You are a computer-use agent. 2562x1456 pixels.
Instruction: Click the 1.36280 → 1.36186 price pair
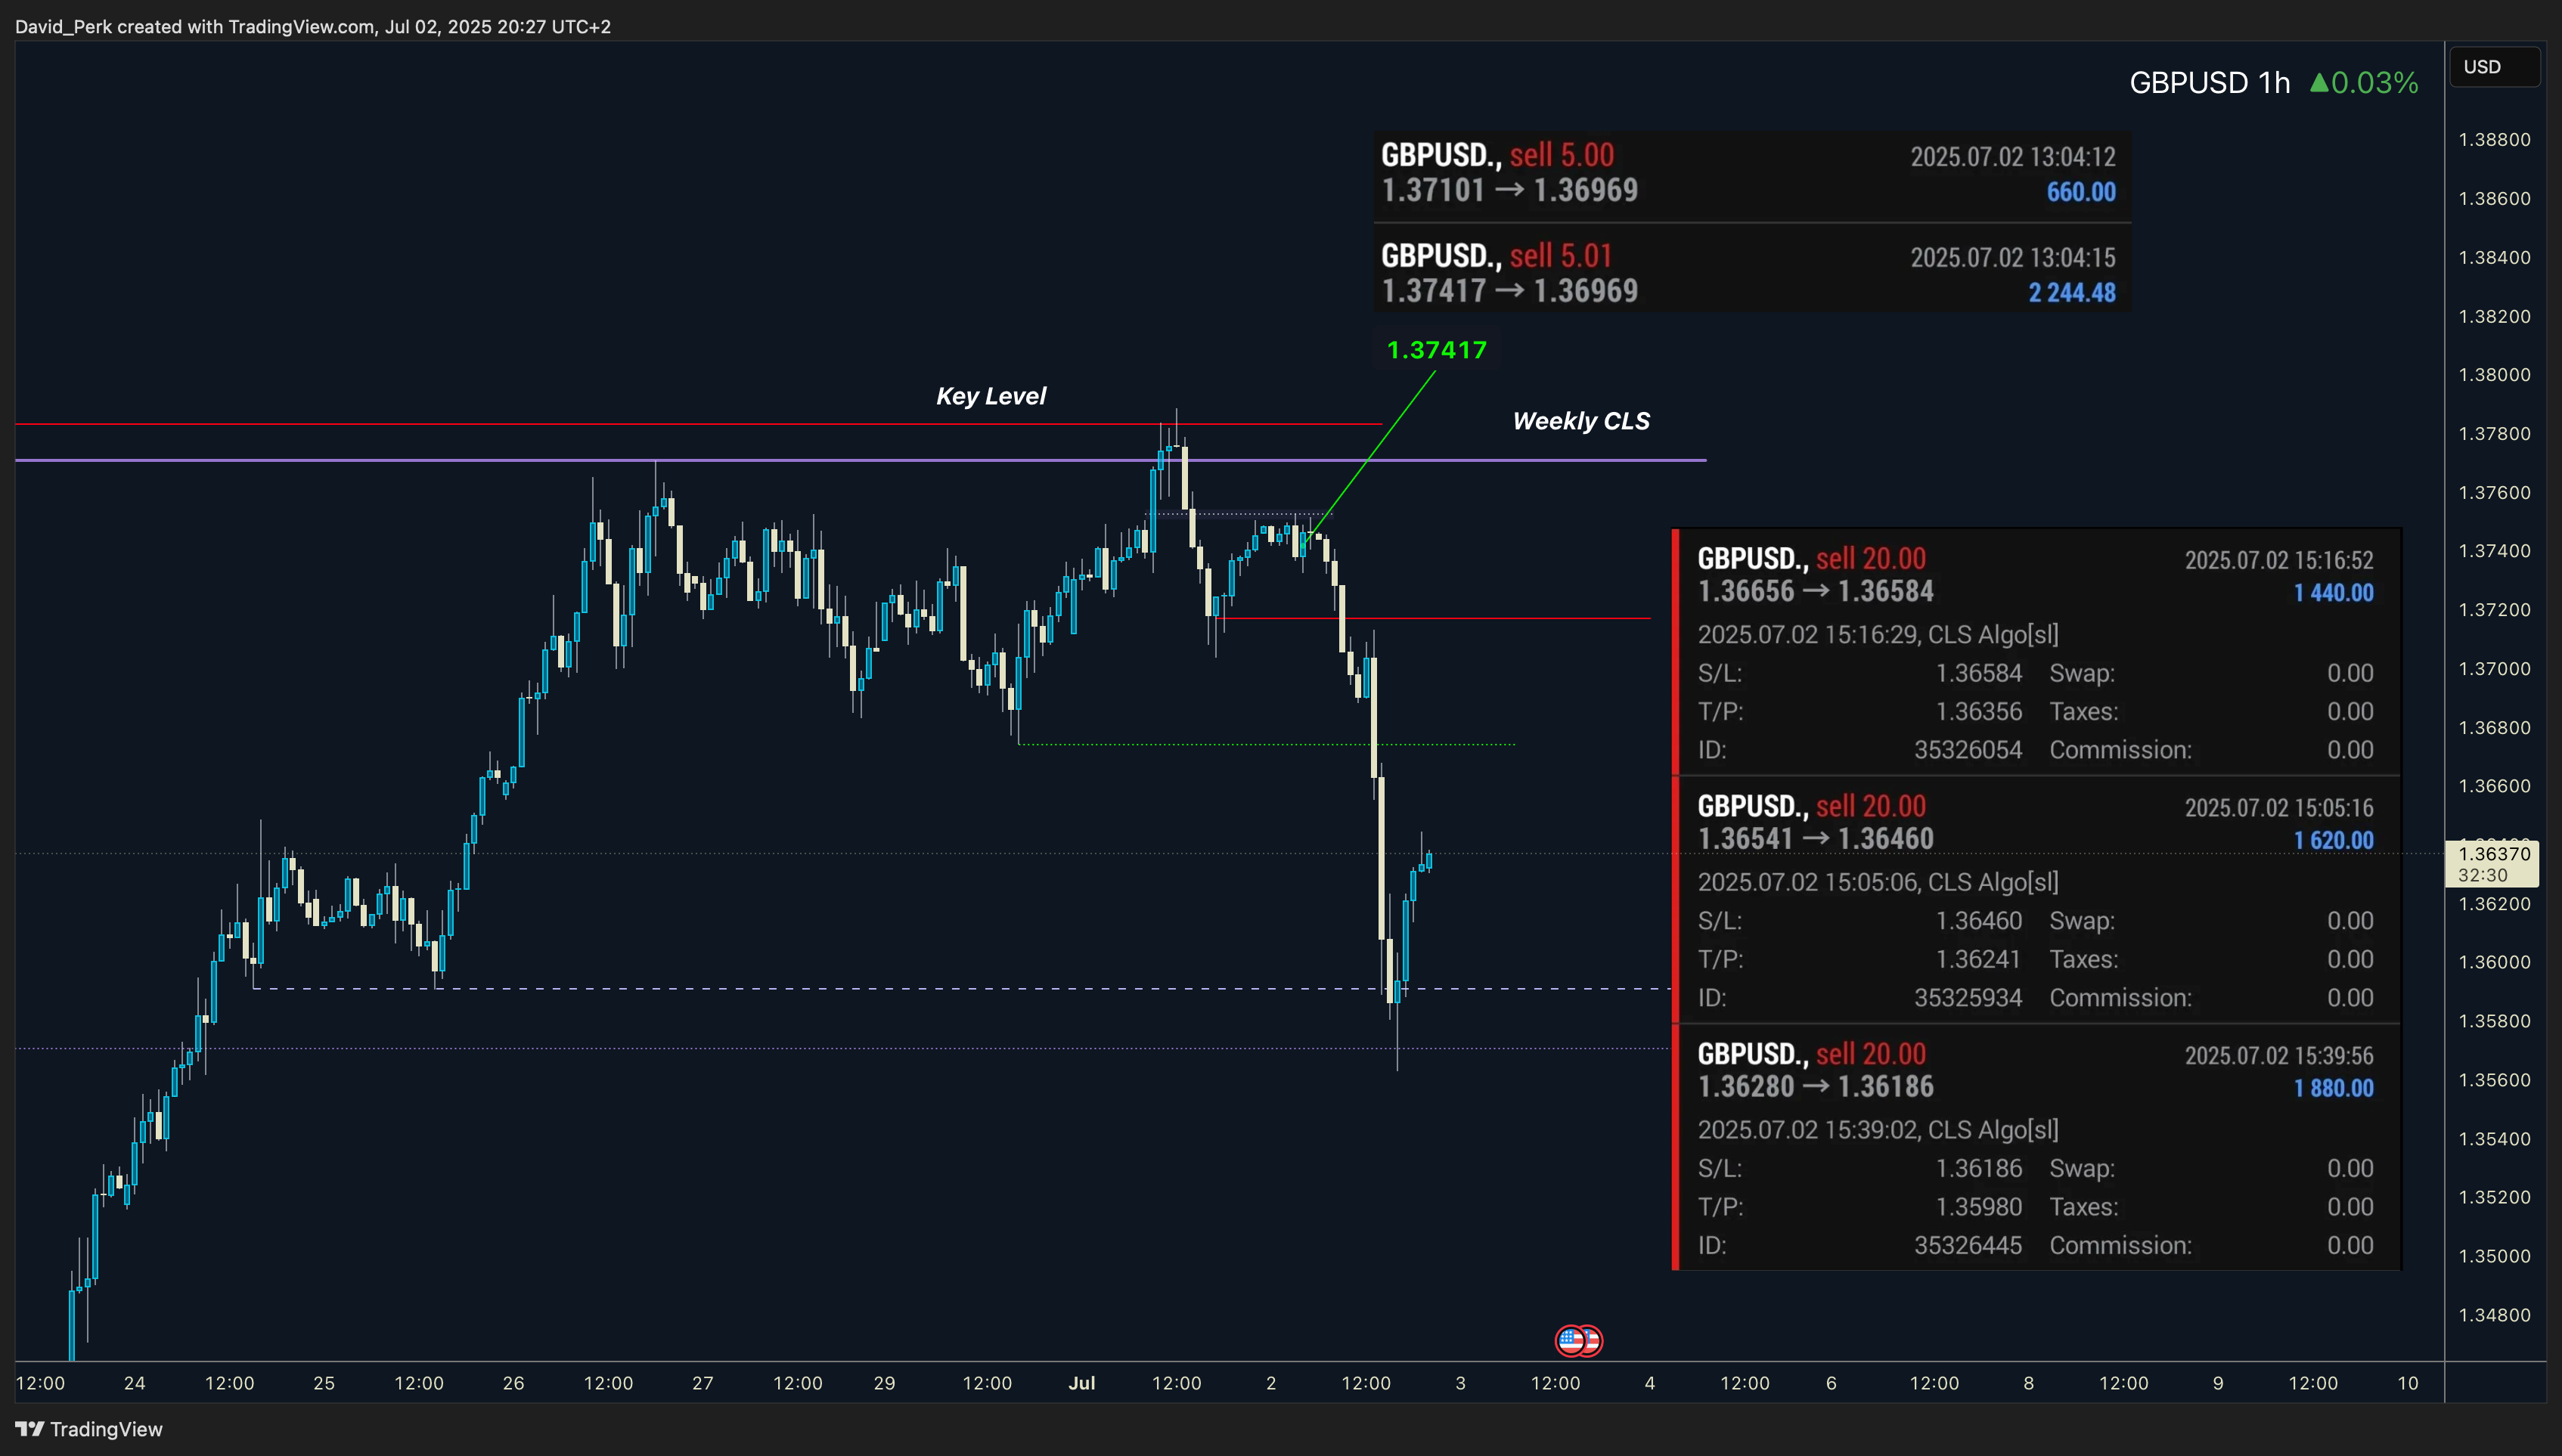click(x=1815, y=1087)
